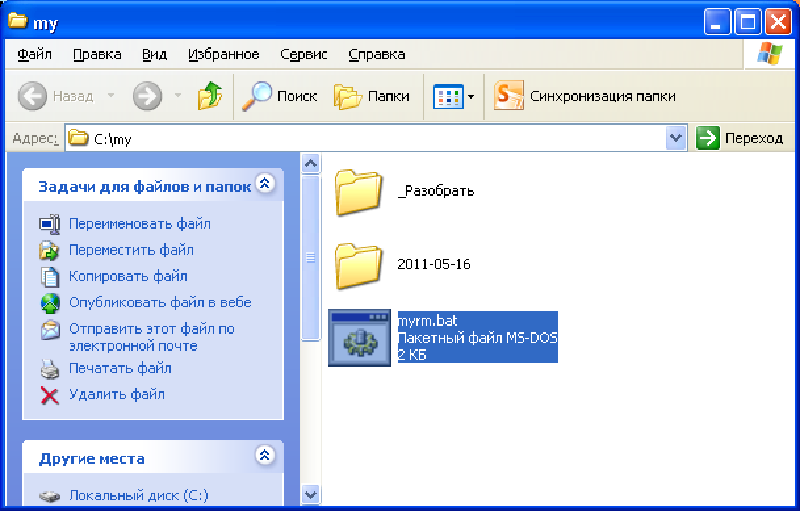Open the Сервис menu
This screenshot has height=511, width=800.
tap(303, 54)
